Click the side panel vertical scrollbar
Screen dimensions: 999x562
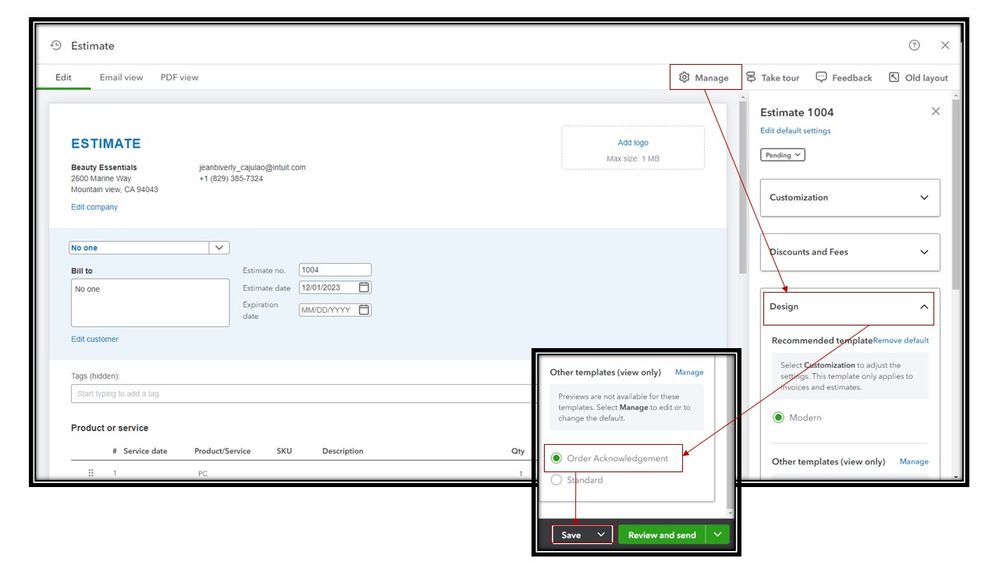pyautogui.click(x=956, y=194)
